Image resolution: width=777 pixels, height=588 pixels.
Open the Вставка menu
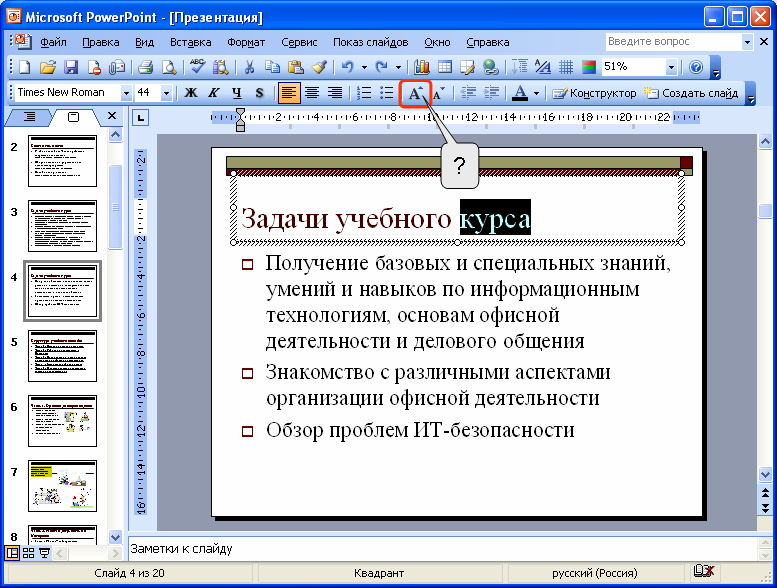[190, 43]
